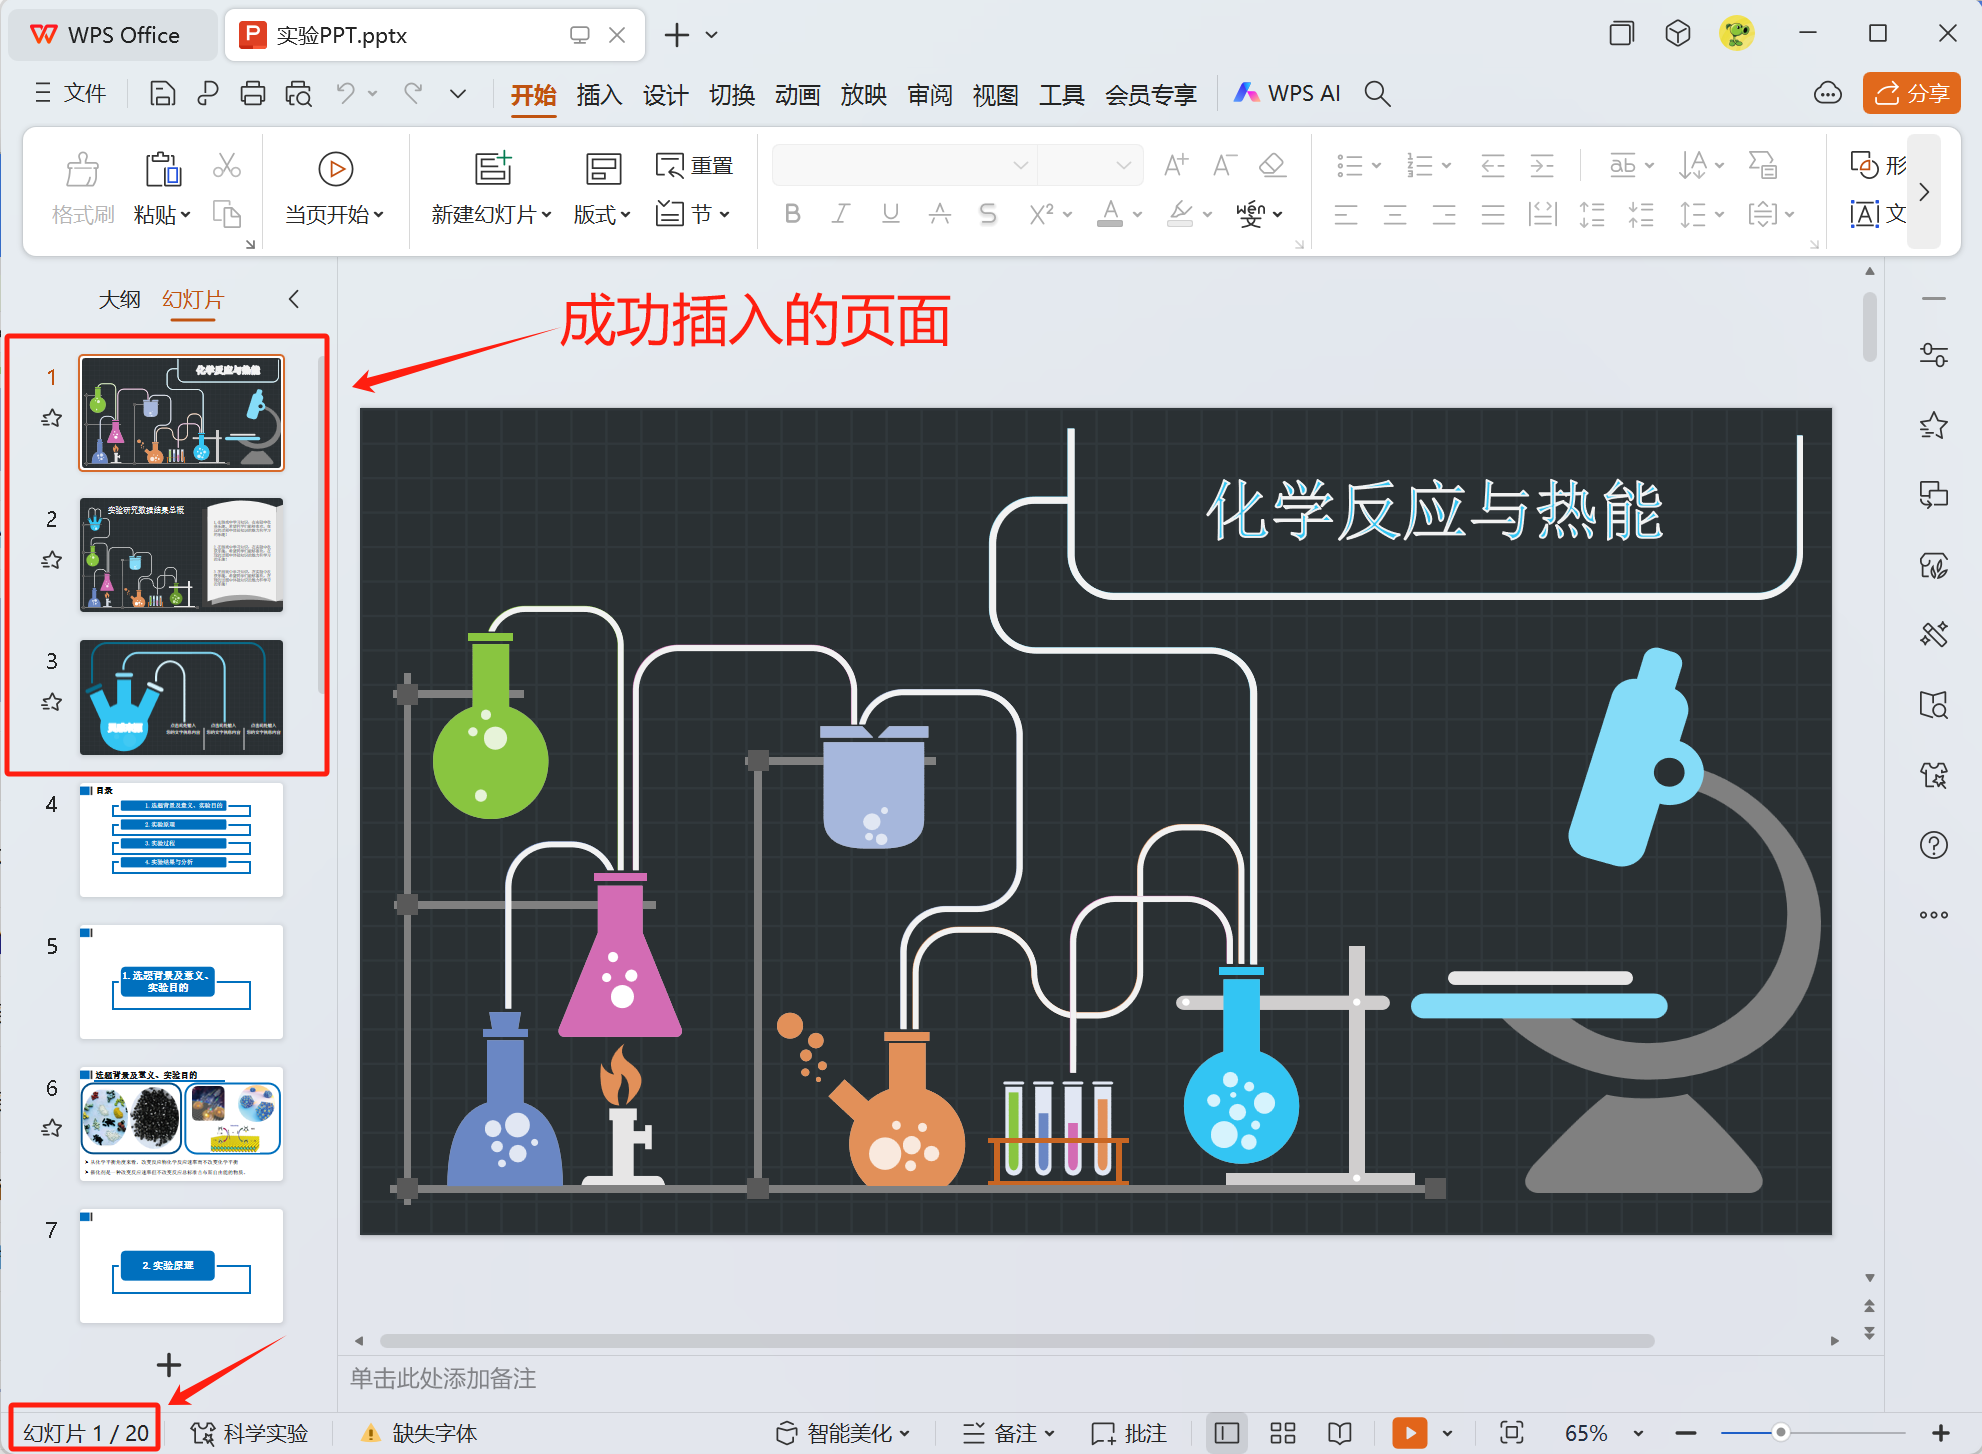The width and height of the screenshot is (1982, 1454).
Task: Open reading view from the status bar
Action: coord(1339,1432)
